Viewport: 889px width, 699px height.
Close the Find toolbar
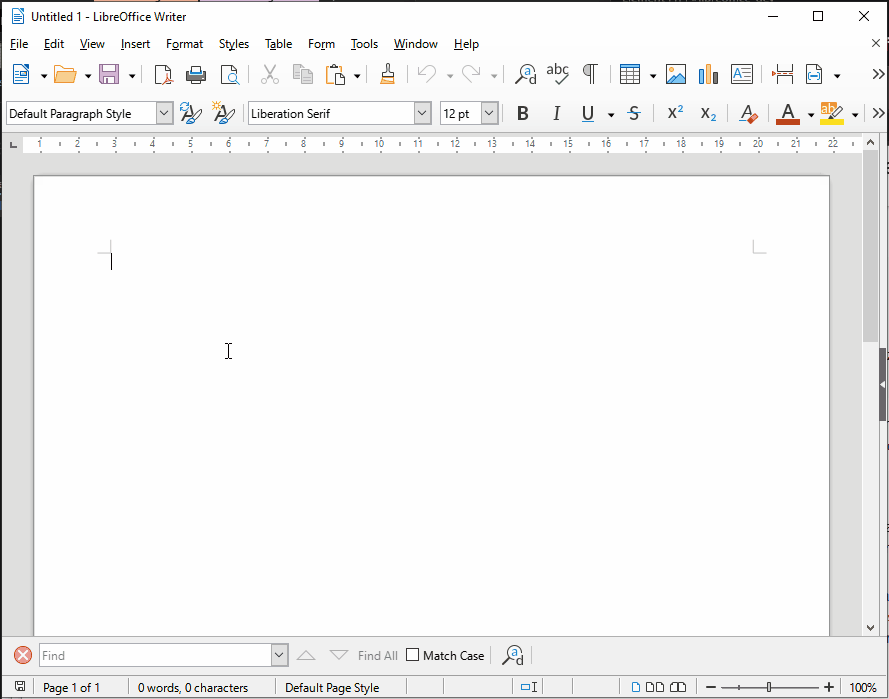click(x=22, y=655)
